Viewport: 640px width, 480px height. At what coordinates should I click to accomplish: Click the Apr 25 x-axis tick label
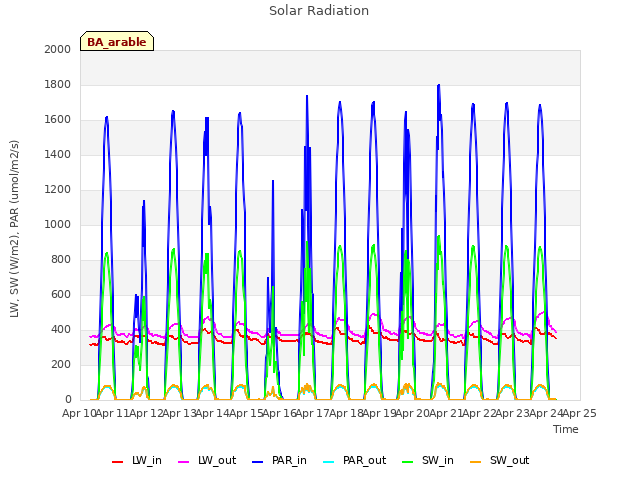coord(580,413)
